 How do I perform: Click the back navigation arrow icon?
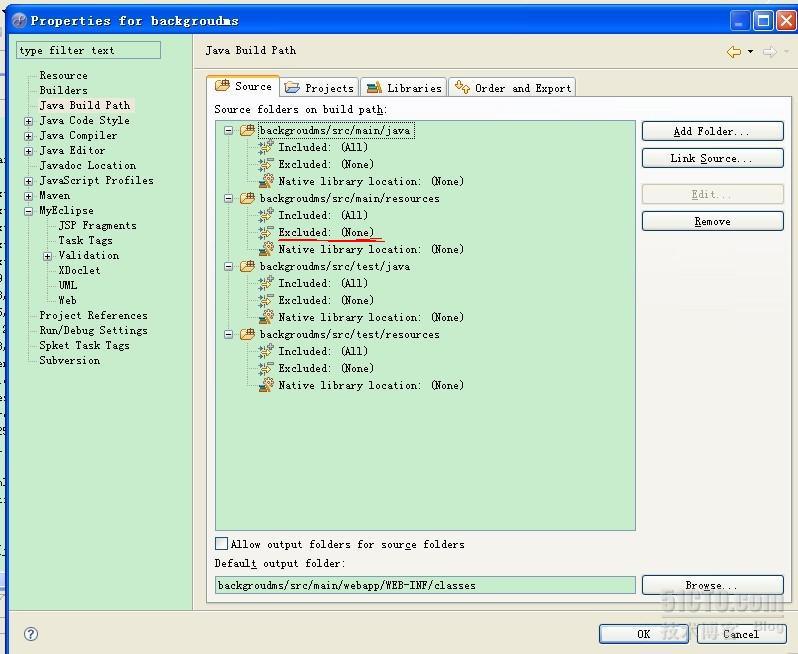click(733, 51)
